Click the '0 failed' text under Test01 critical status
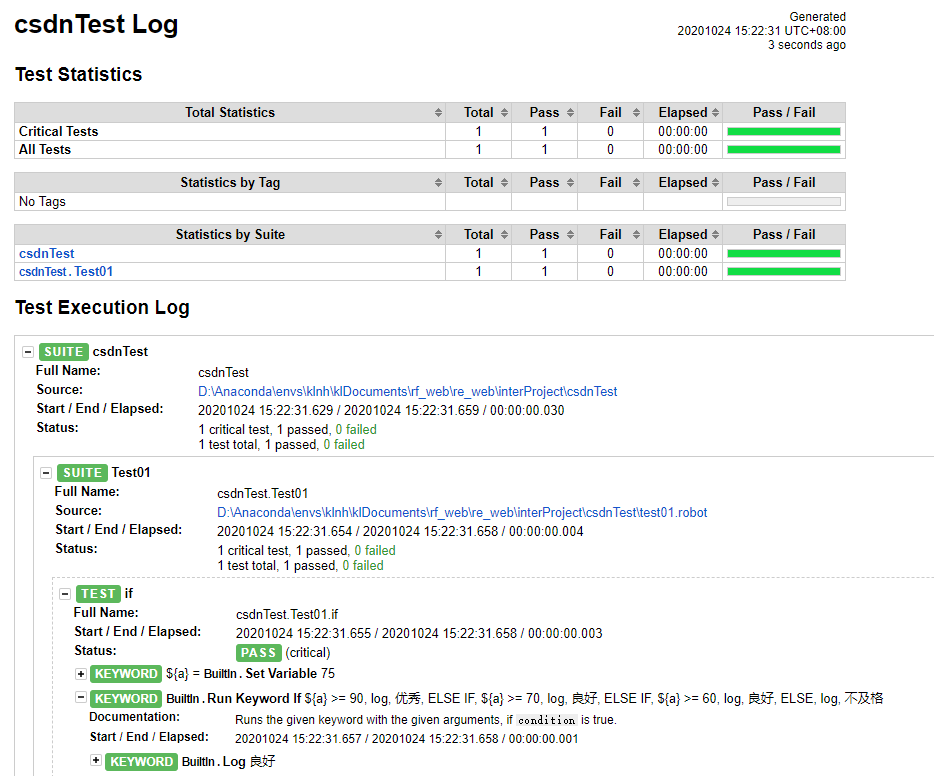 (x=375, y=550)
